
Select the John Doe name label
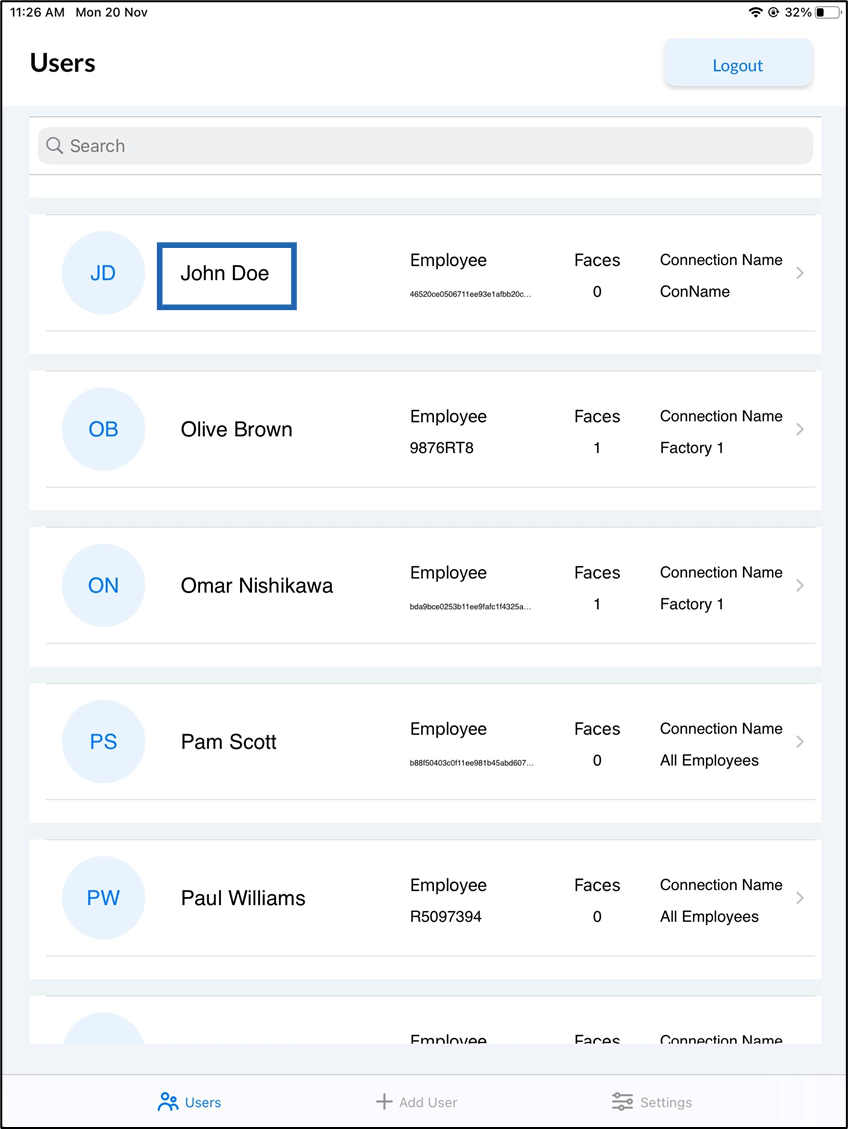pyautogui.click(x=225, y=274)
